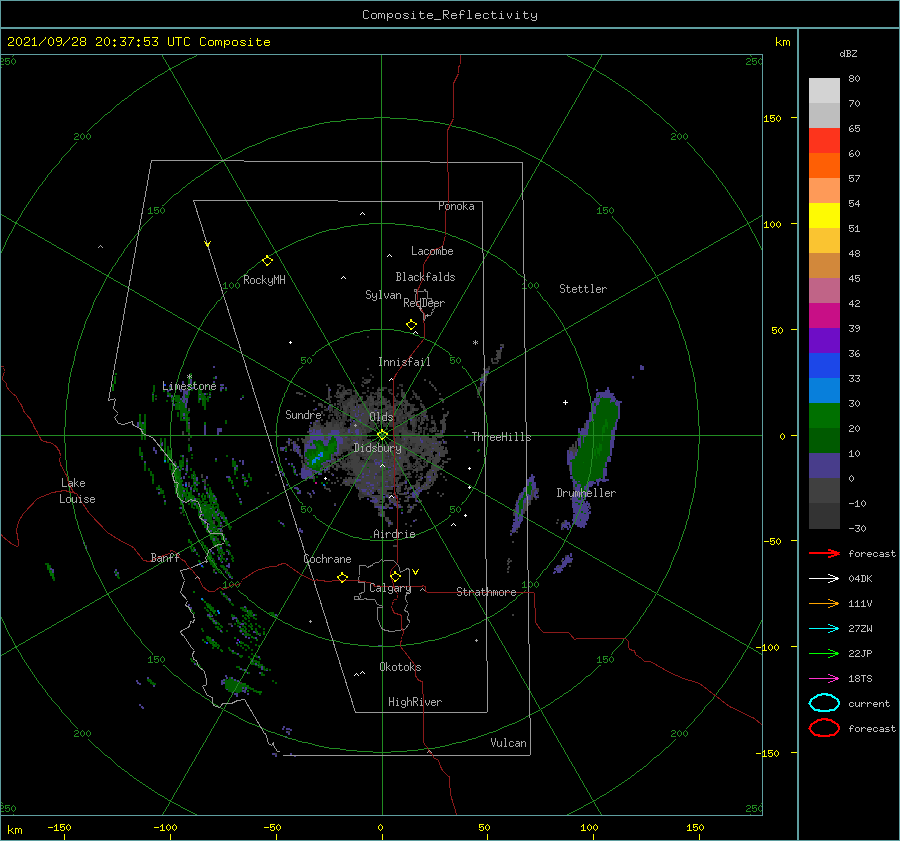Select the magenta 18TS arrow symbol
Screen dimensions: 900x841
(824, 679)
